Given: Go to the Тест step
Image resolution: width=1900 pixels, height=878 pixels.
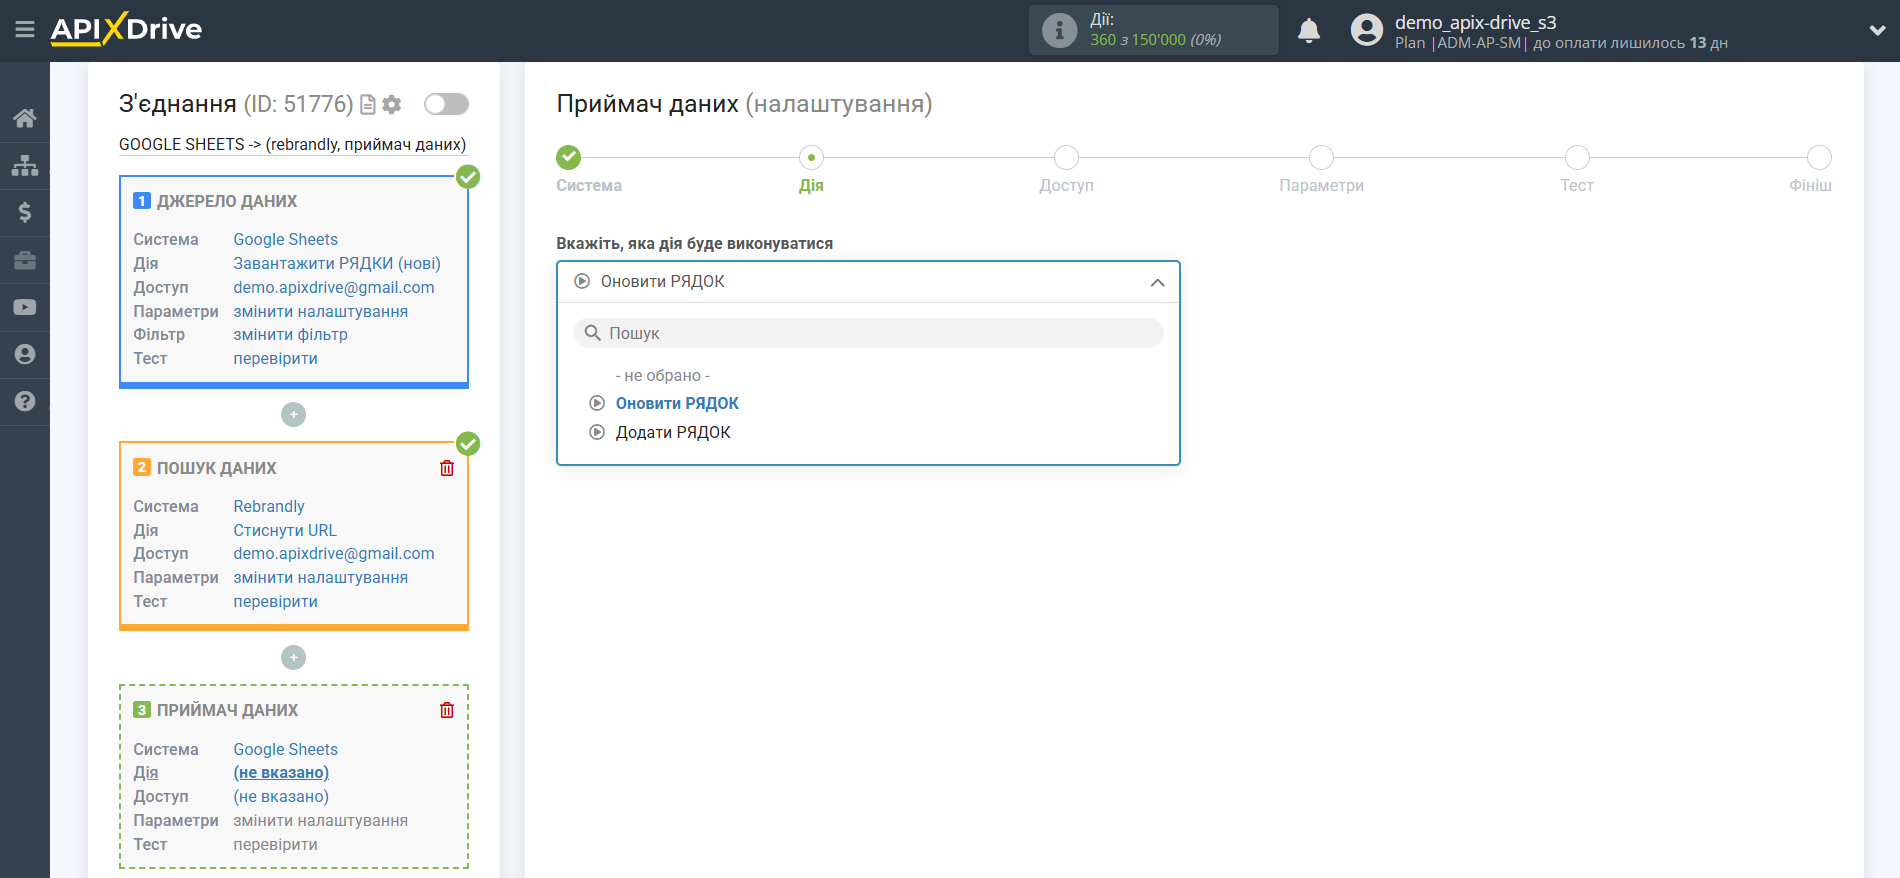Looking at the screenshot, I should pos(1577,157).
